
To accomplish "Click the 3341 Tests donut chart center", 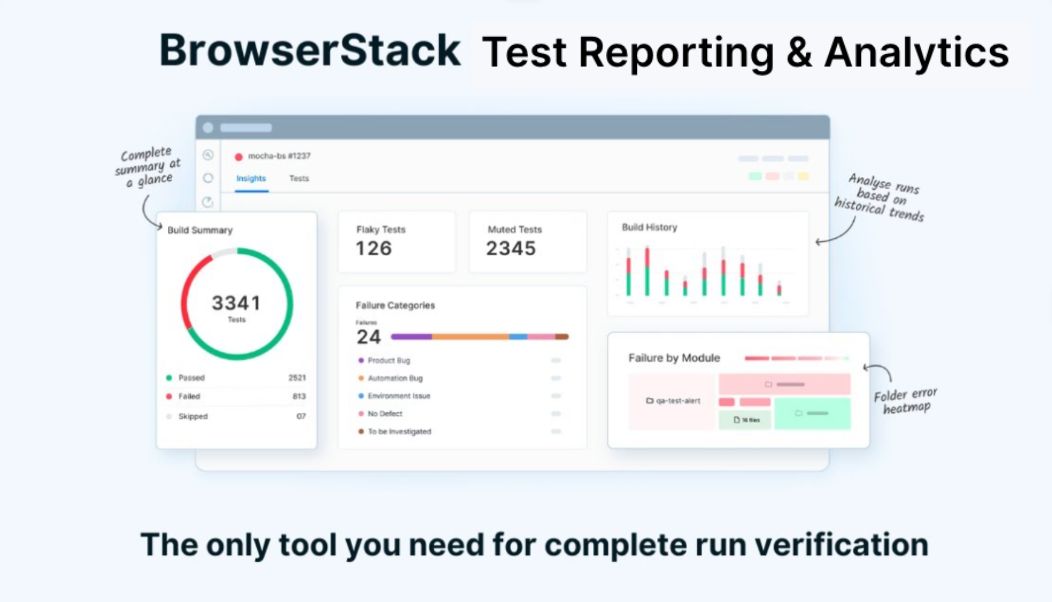I will tap(236, 306).
